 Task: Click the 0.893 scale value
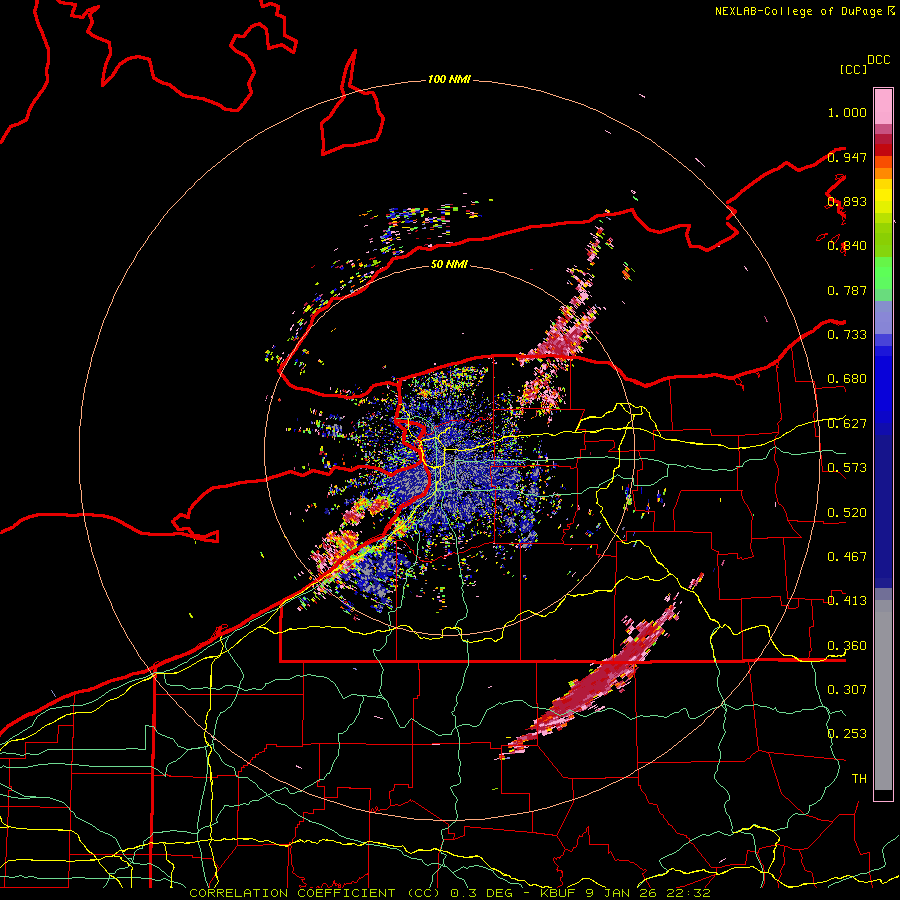pos(847,201)
